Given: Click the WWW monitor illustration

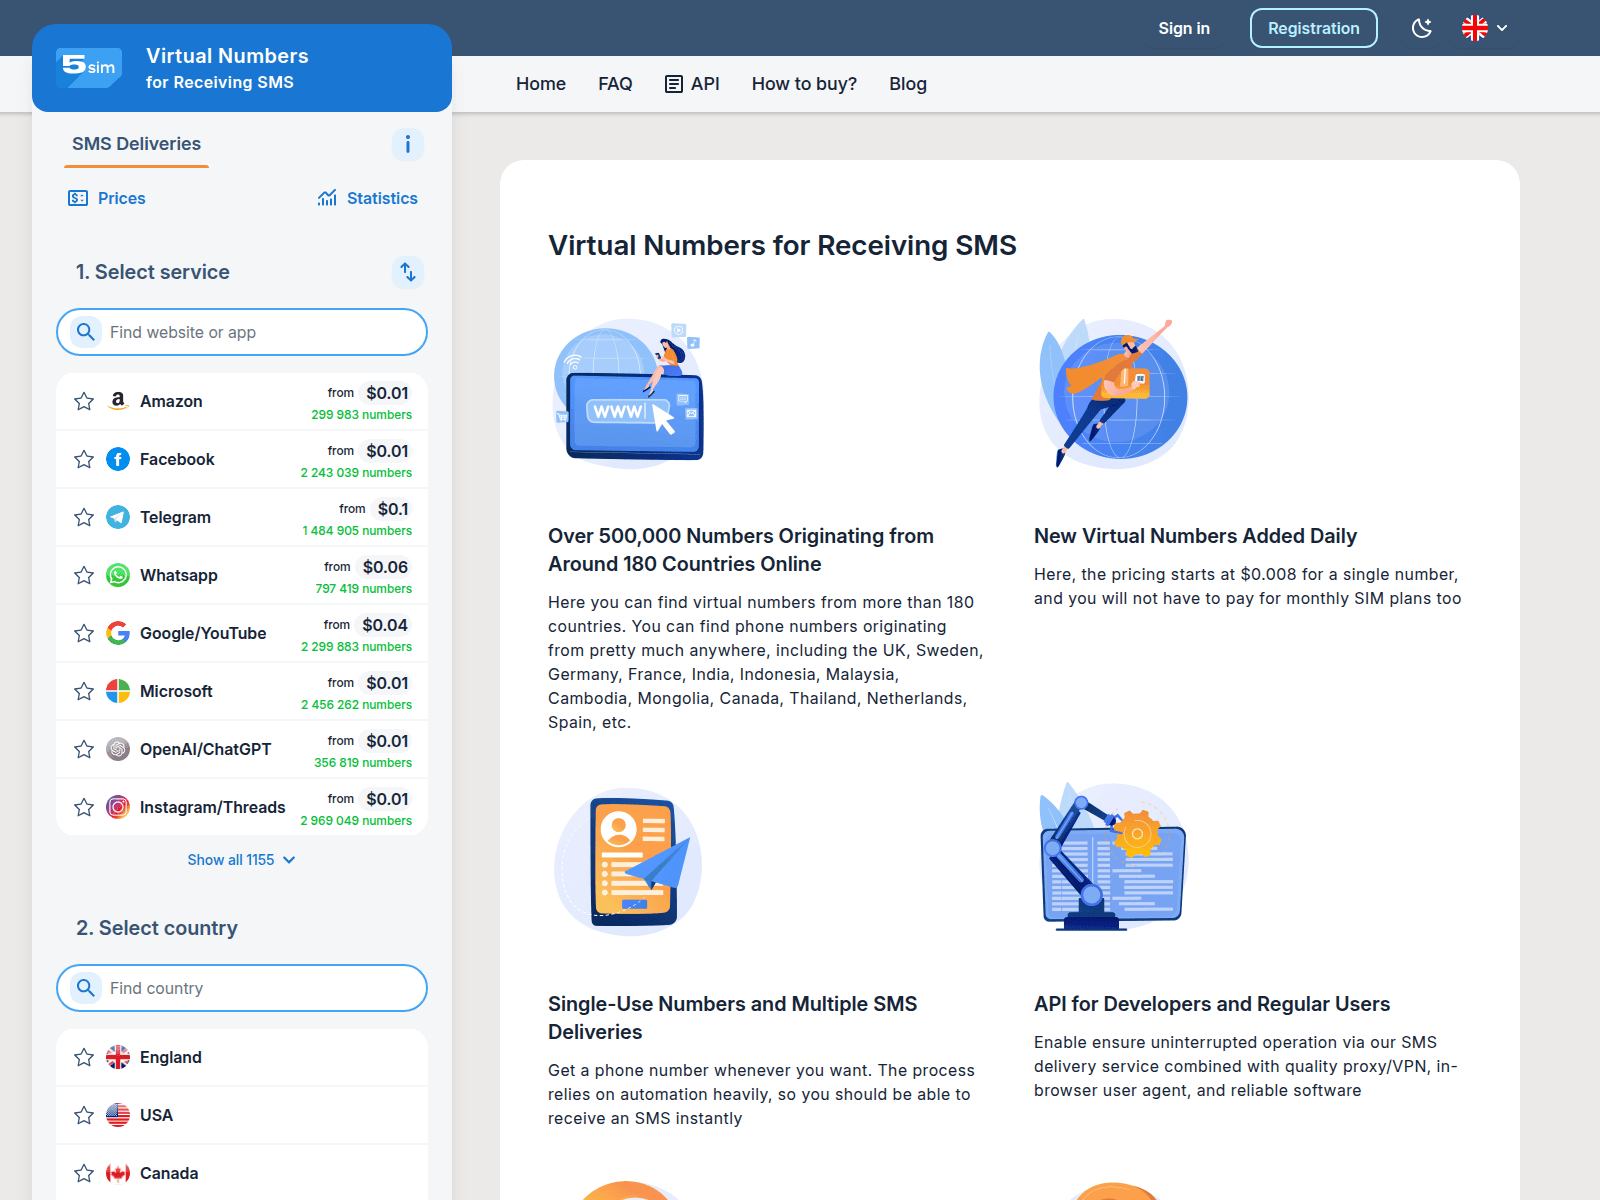Looking at the screenshot, I should pos(629,394).
